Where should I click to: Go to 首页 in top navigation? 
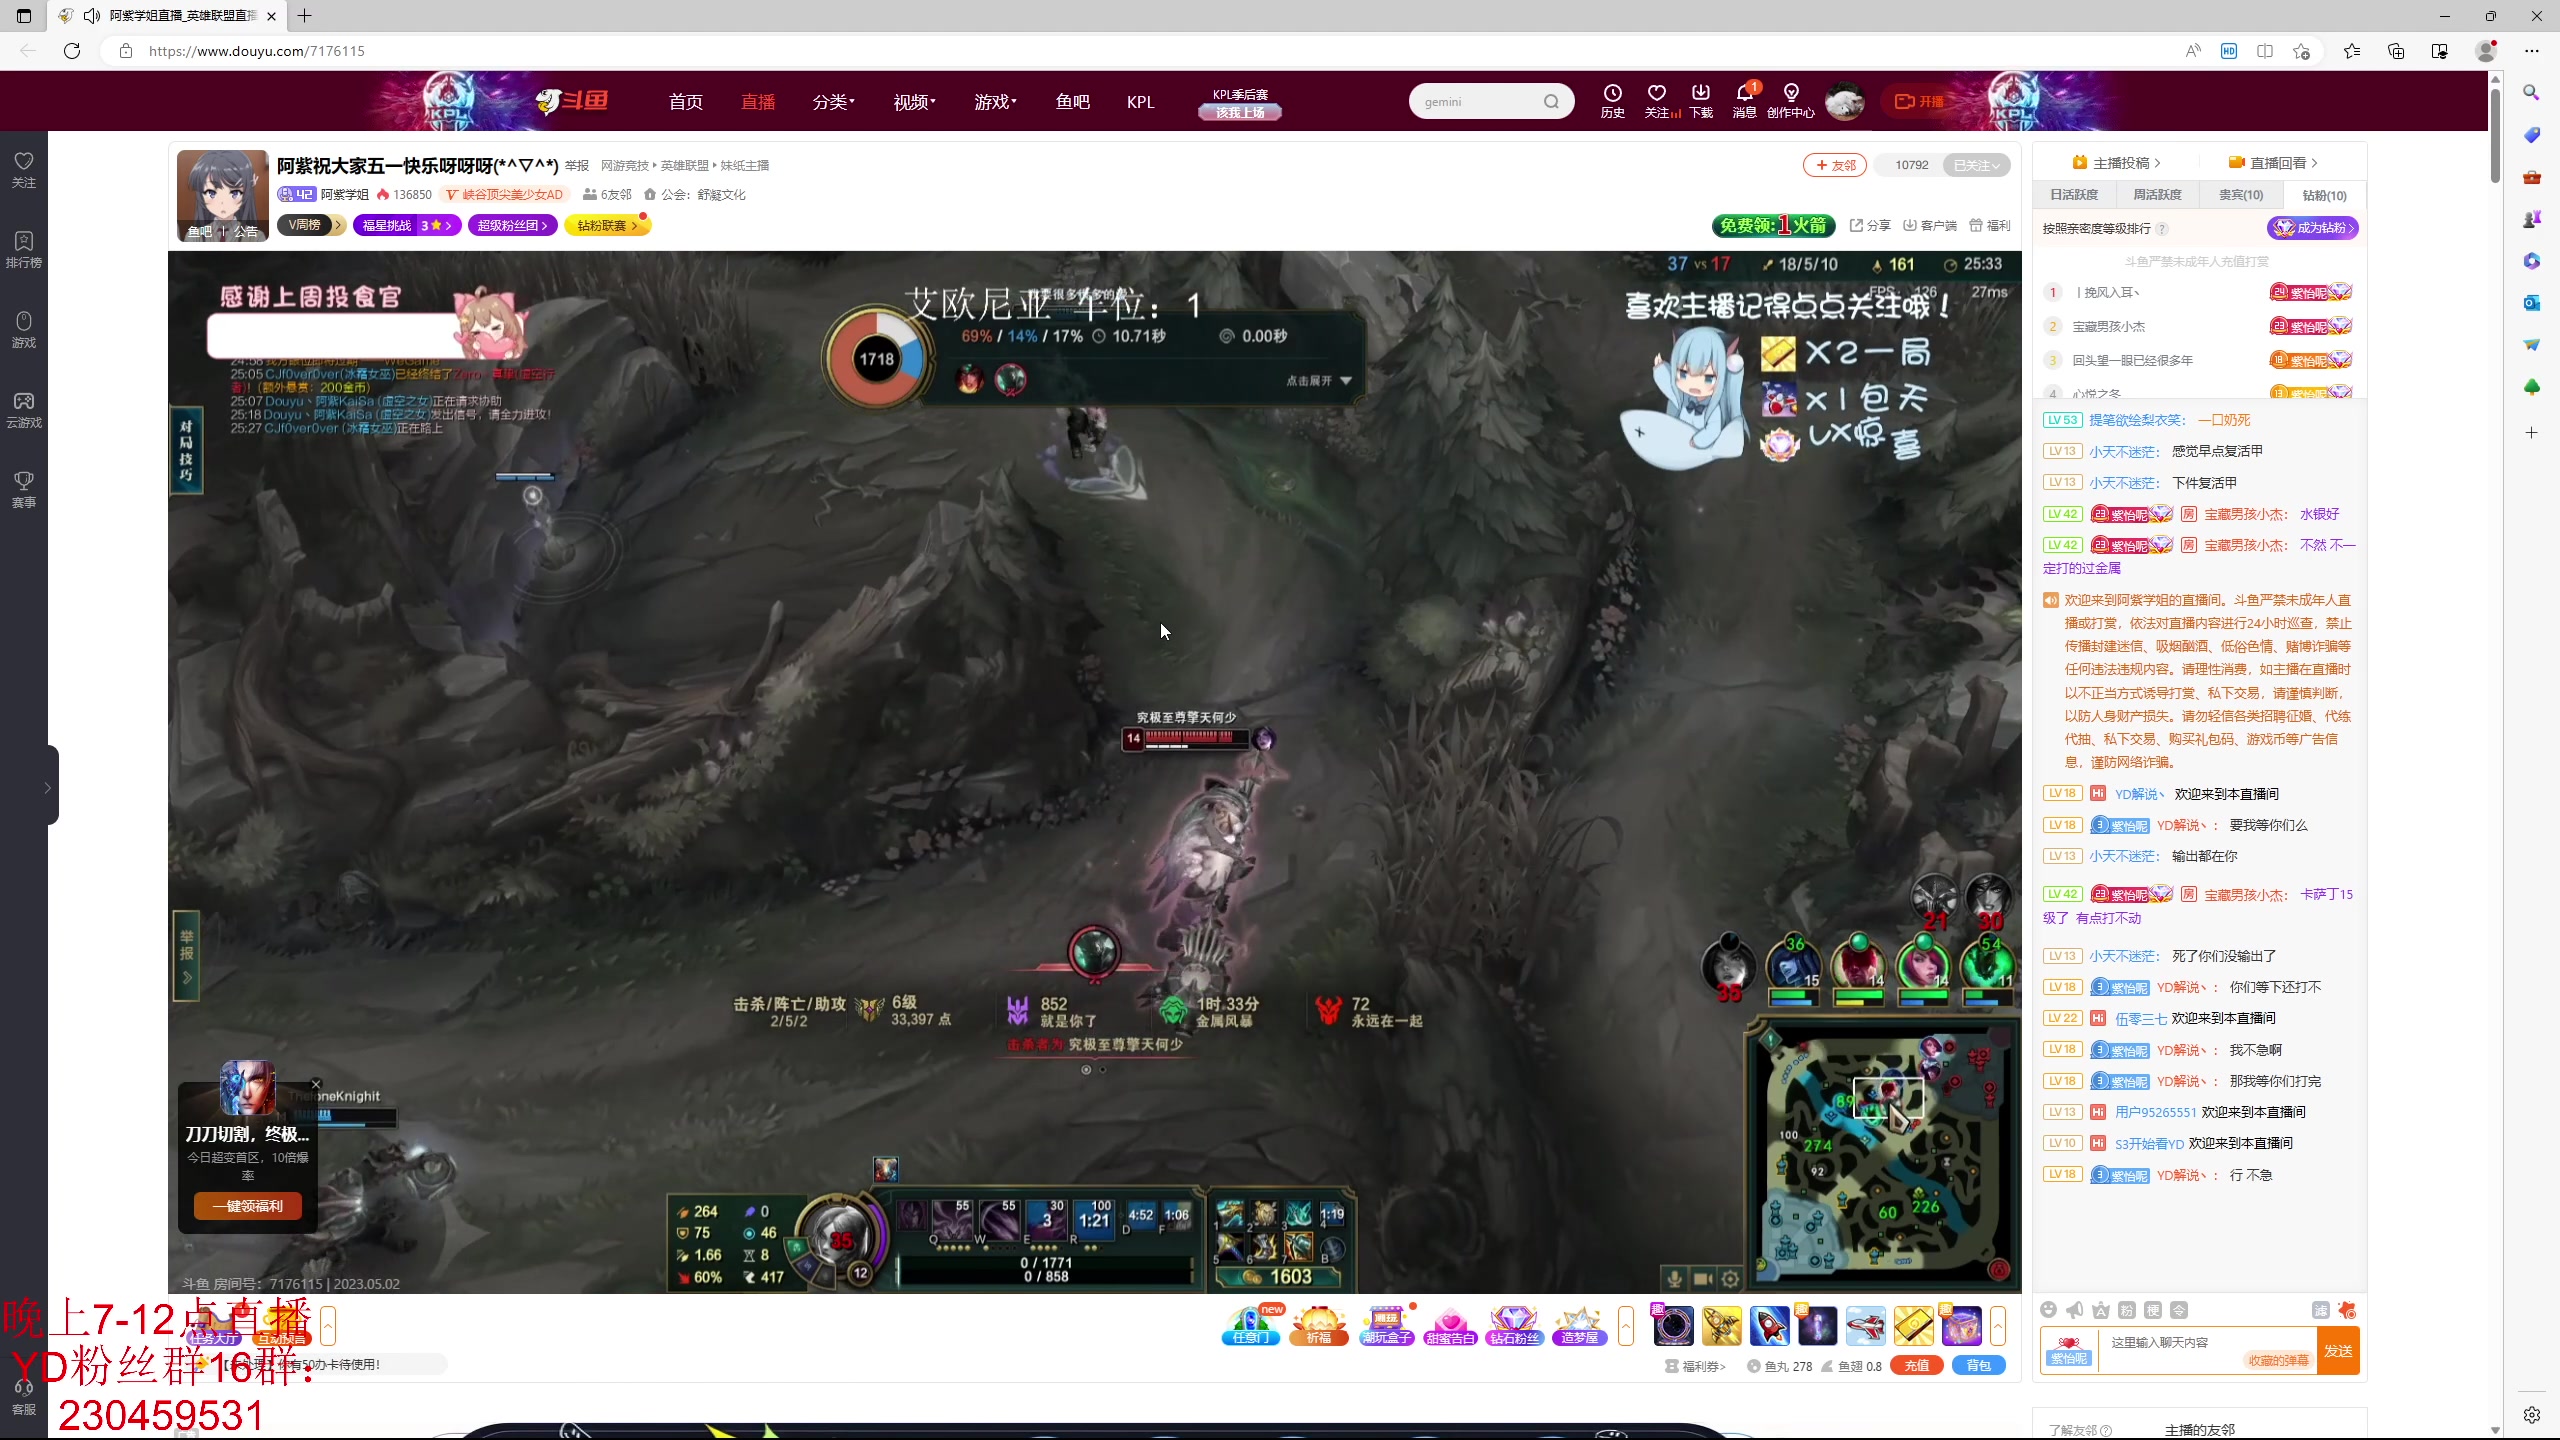(x=686, y=102)
